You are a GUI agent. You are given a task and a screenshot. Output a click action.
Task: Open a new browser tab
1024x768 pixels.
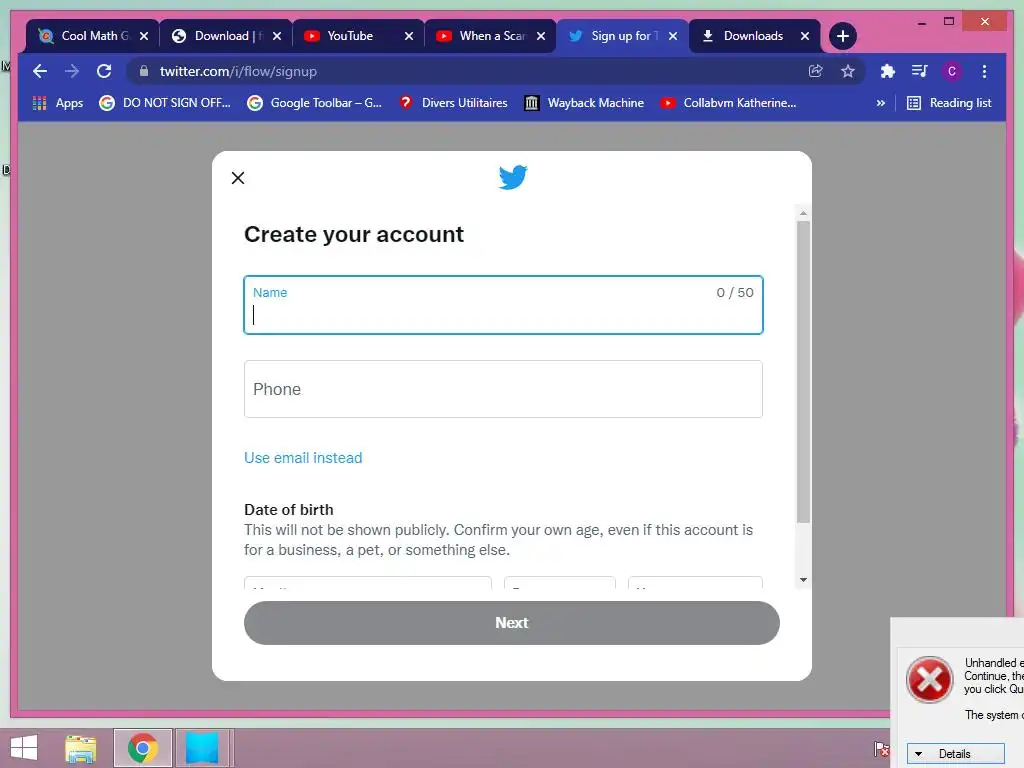pos(842,36)
